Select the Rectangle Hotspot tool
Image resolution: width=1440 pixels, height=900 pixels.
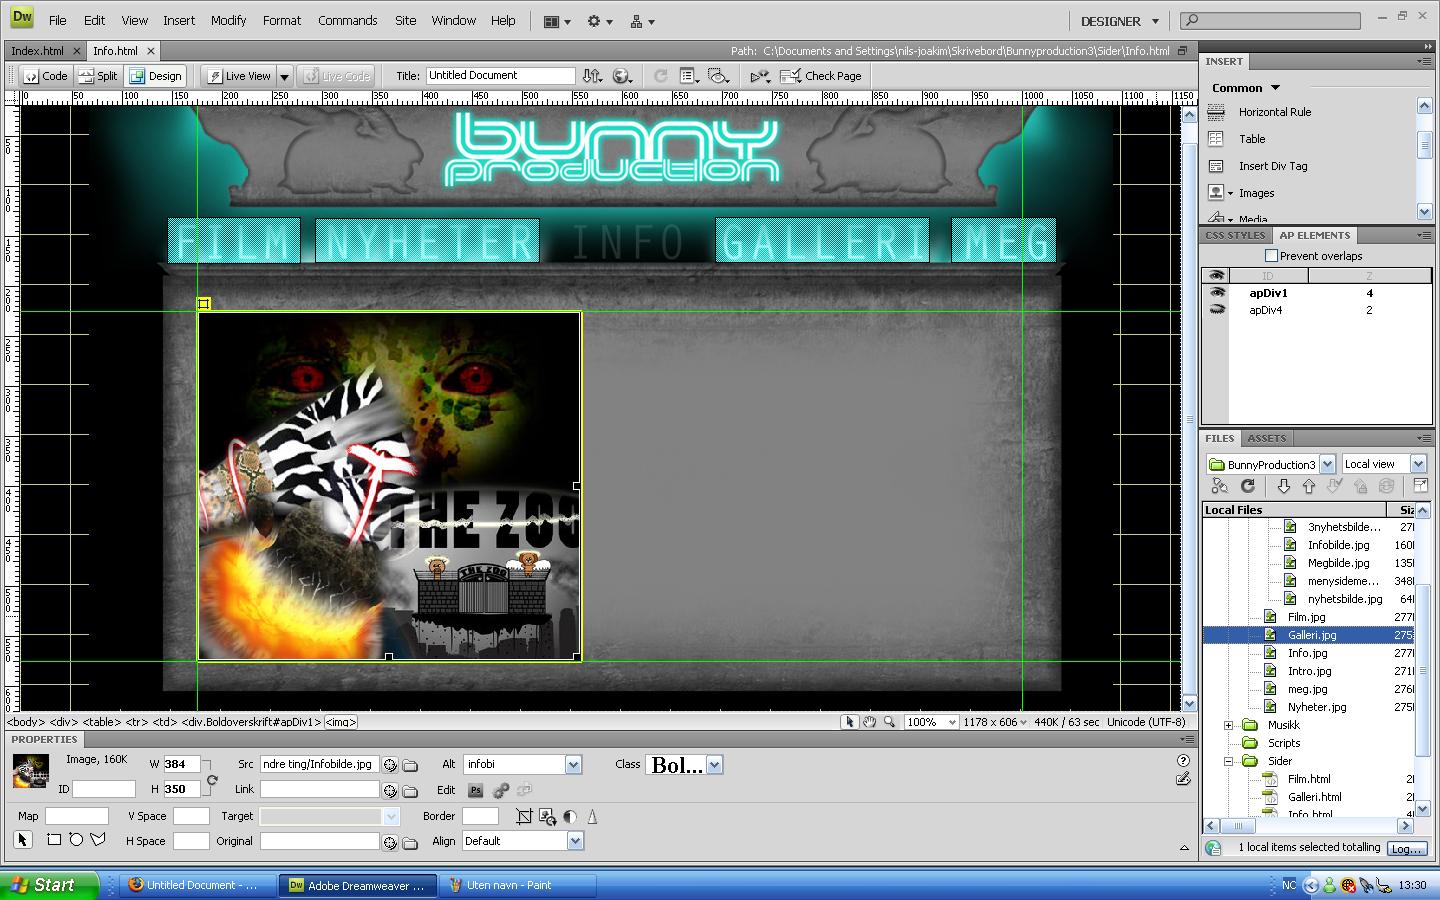[x=54, y=840]
